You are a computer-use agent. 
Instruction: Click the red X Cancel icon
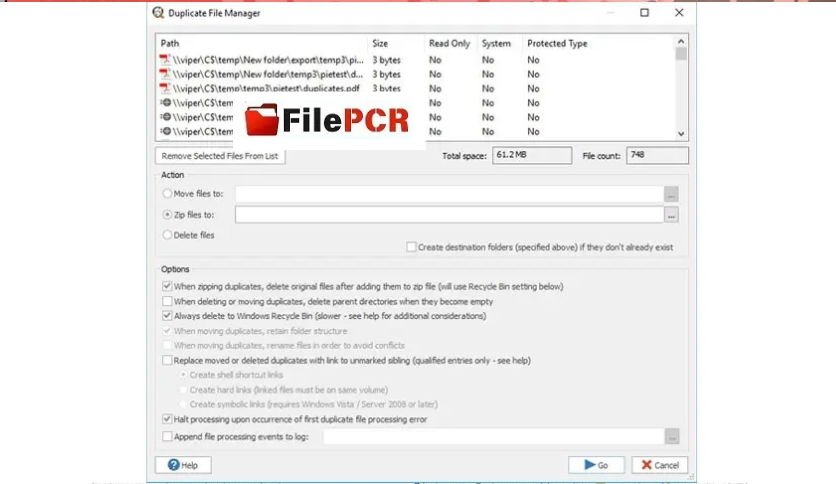click(647, 465)
